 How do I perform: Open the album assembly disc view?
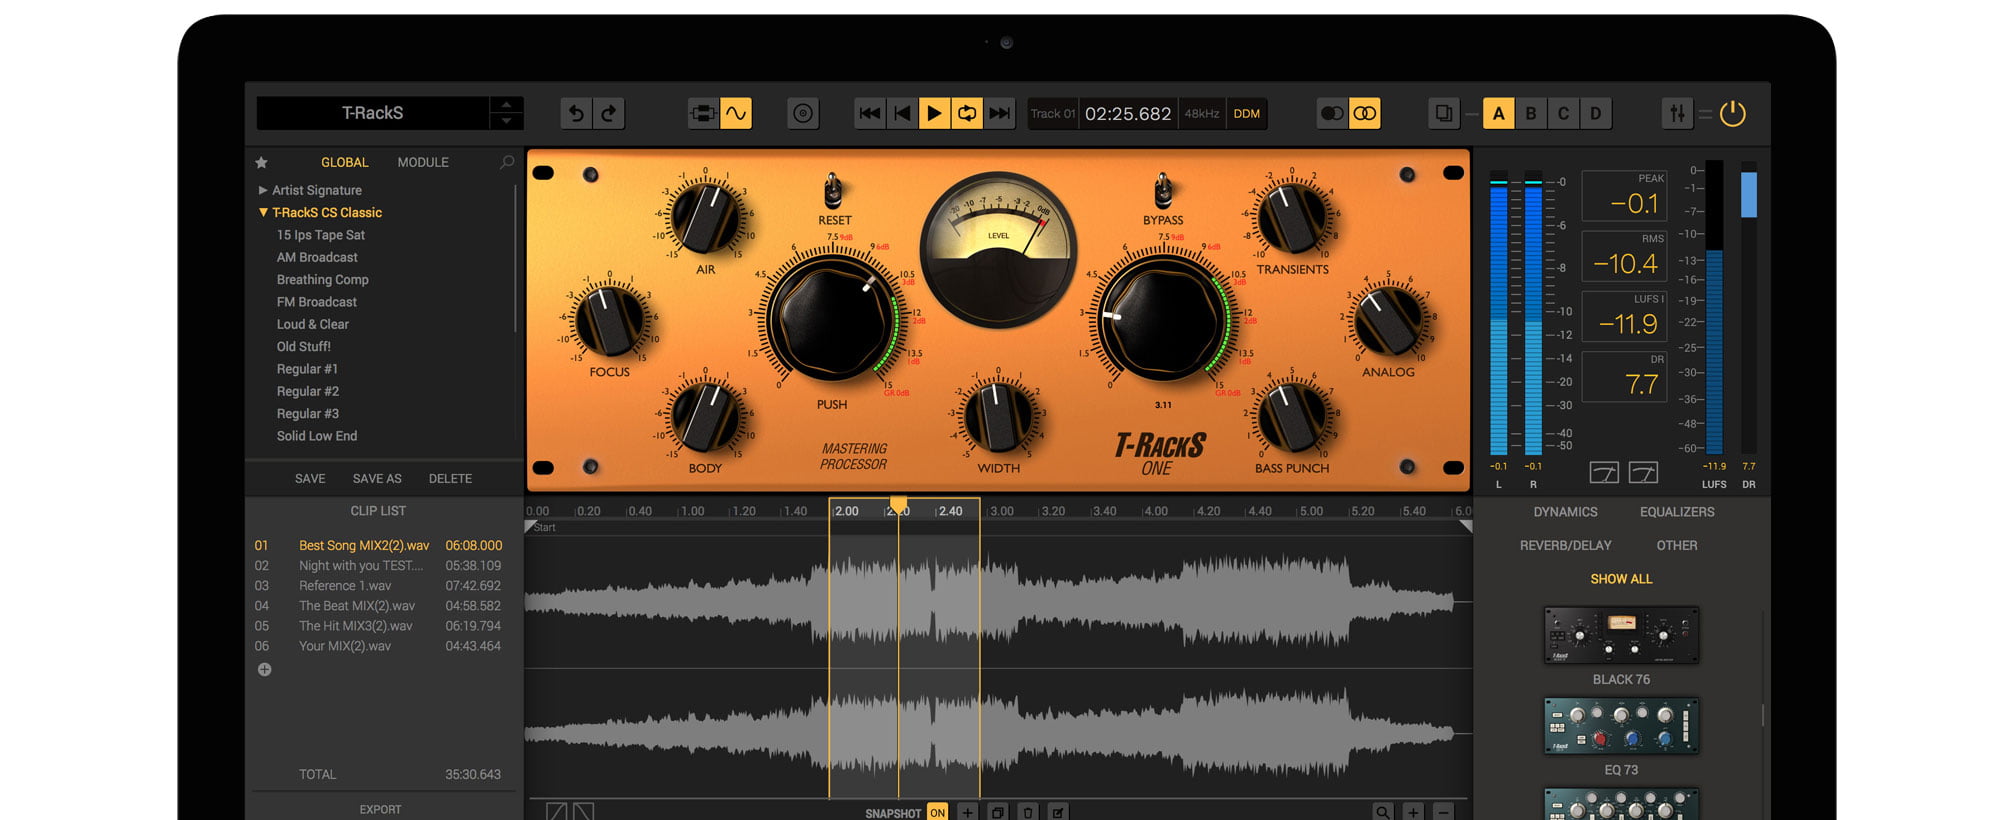click(x=803, y=114)
